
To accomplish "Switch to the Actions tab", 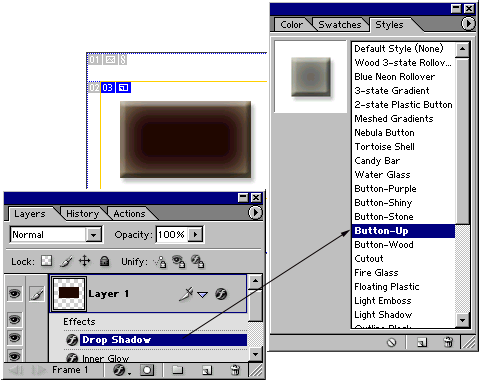I will (129, 214).
